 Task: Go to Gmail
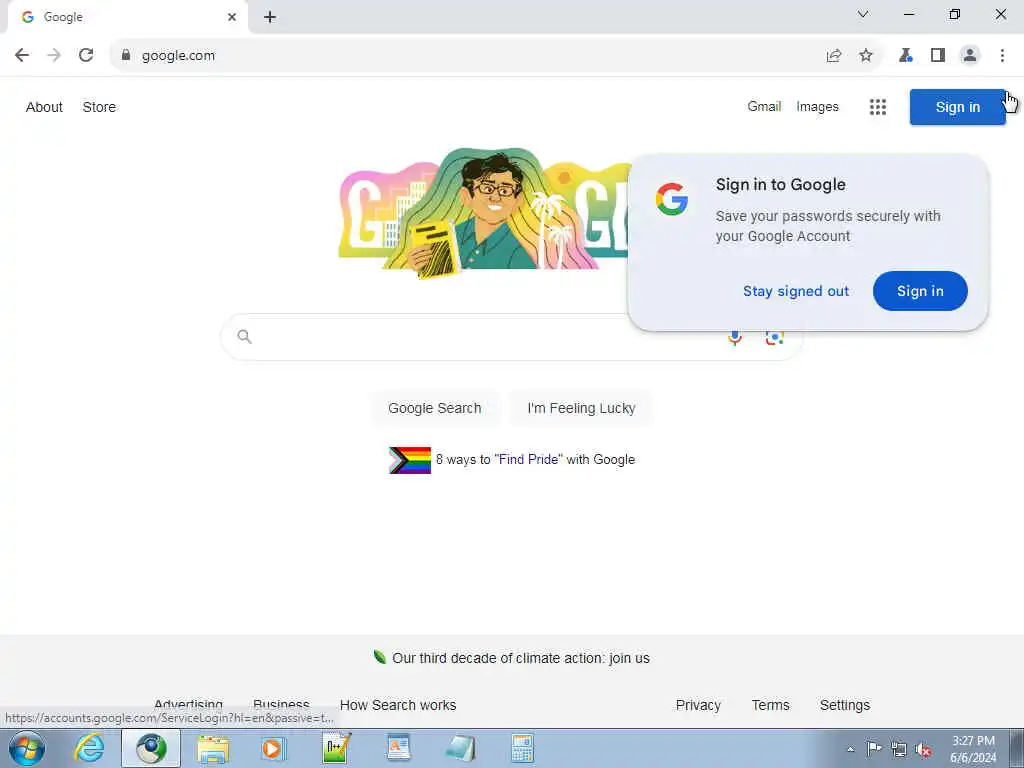(x=764, y=106)
